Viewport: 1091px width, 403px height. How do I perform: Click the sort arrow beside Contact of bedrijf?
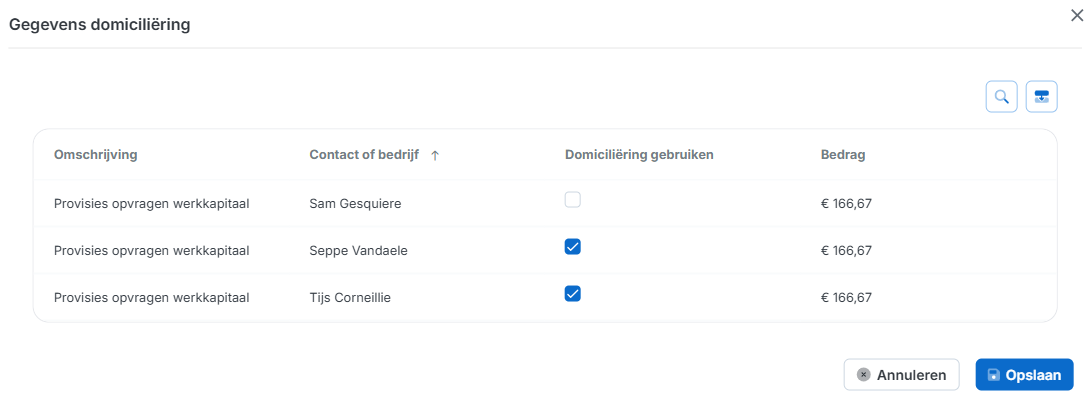435,155
